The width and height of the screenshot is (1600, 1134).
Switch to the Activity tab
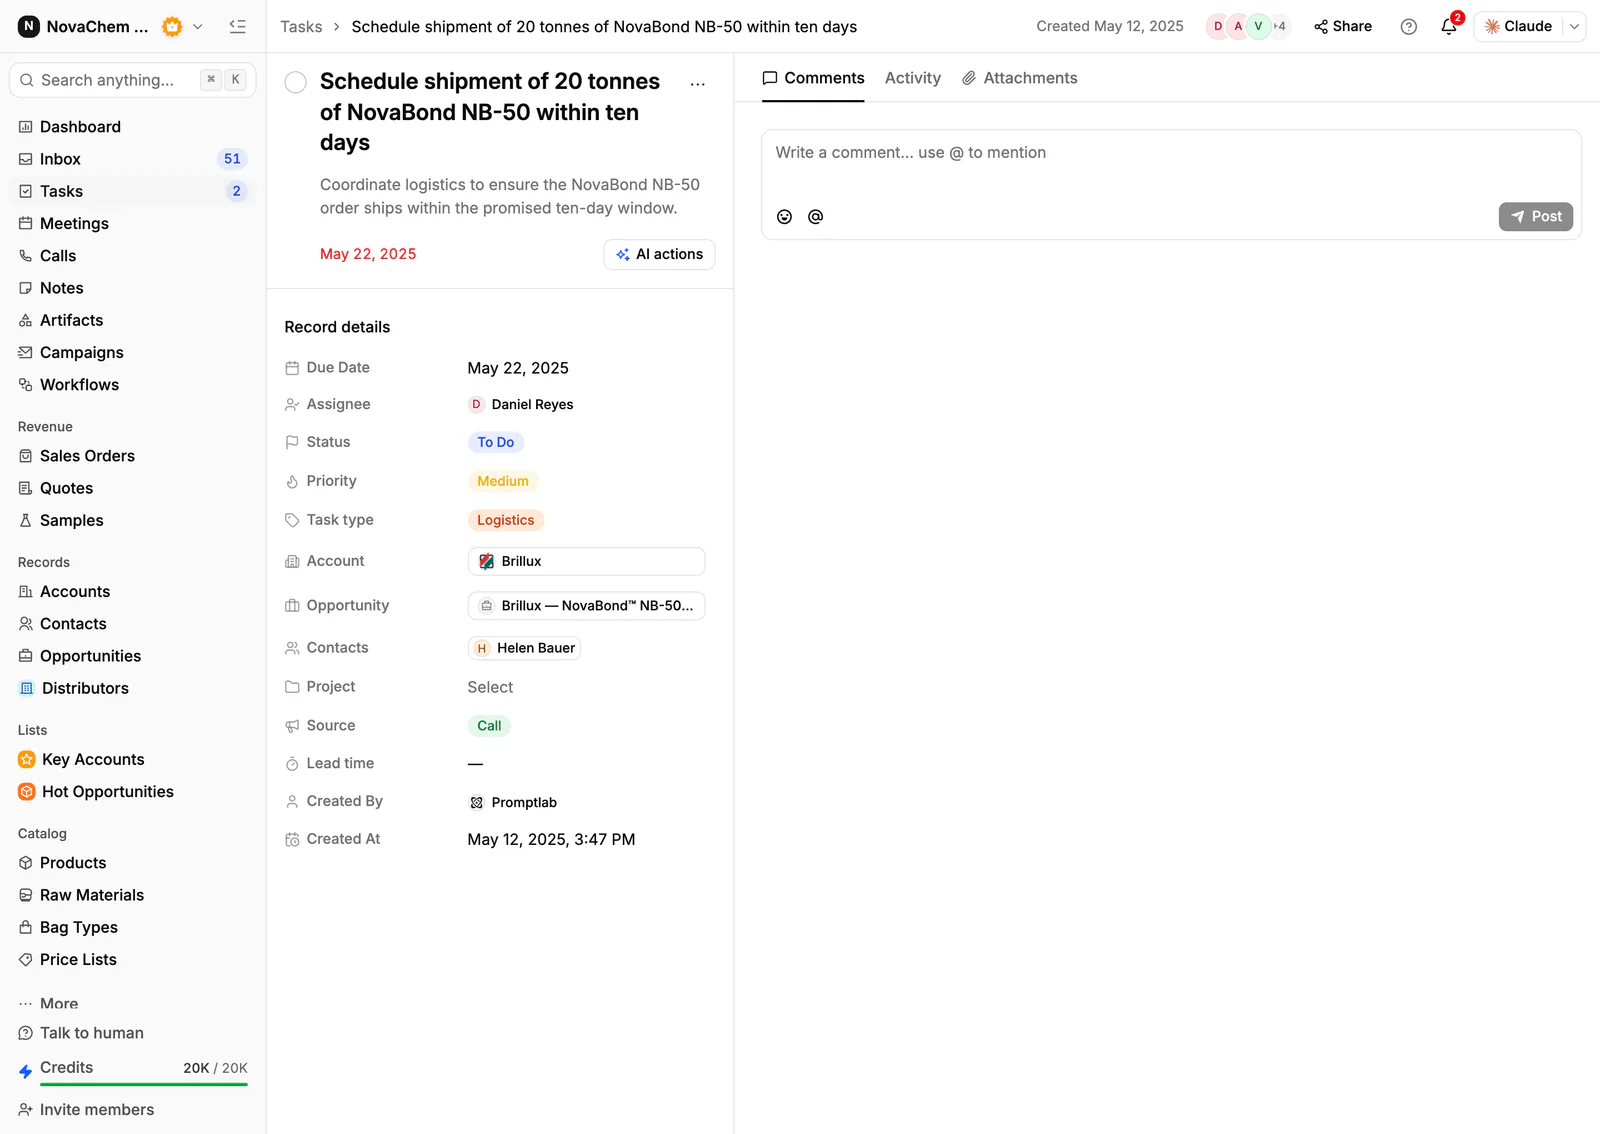click(x=912, y=78)
